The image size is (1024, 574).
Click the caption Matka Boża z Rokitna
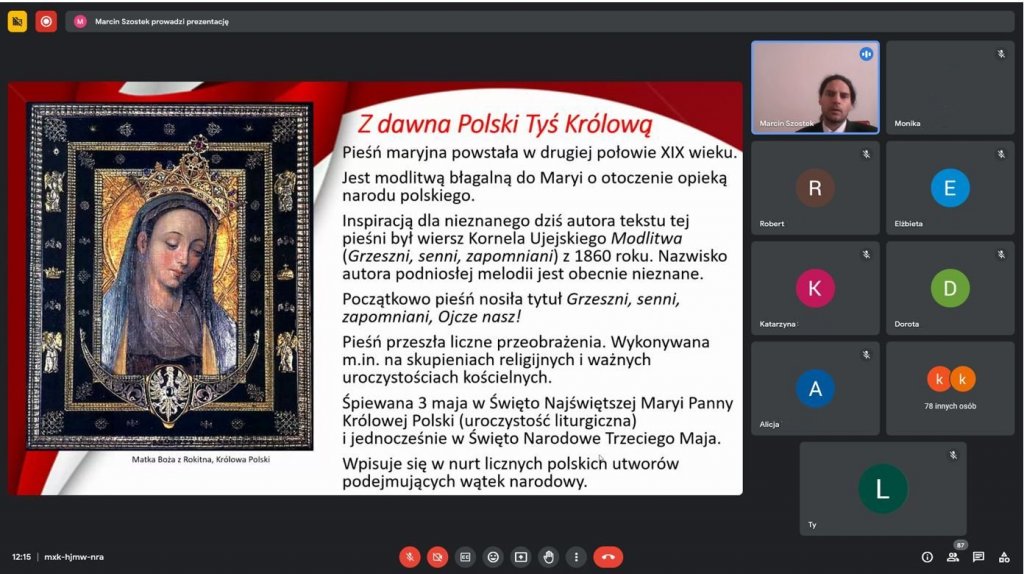pyautogui.click(x=200, y=460)
